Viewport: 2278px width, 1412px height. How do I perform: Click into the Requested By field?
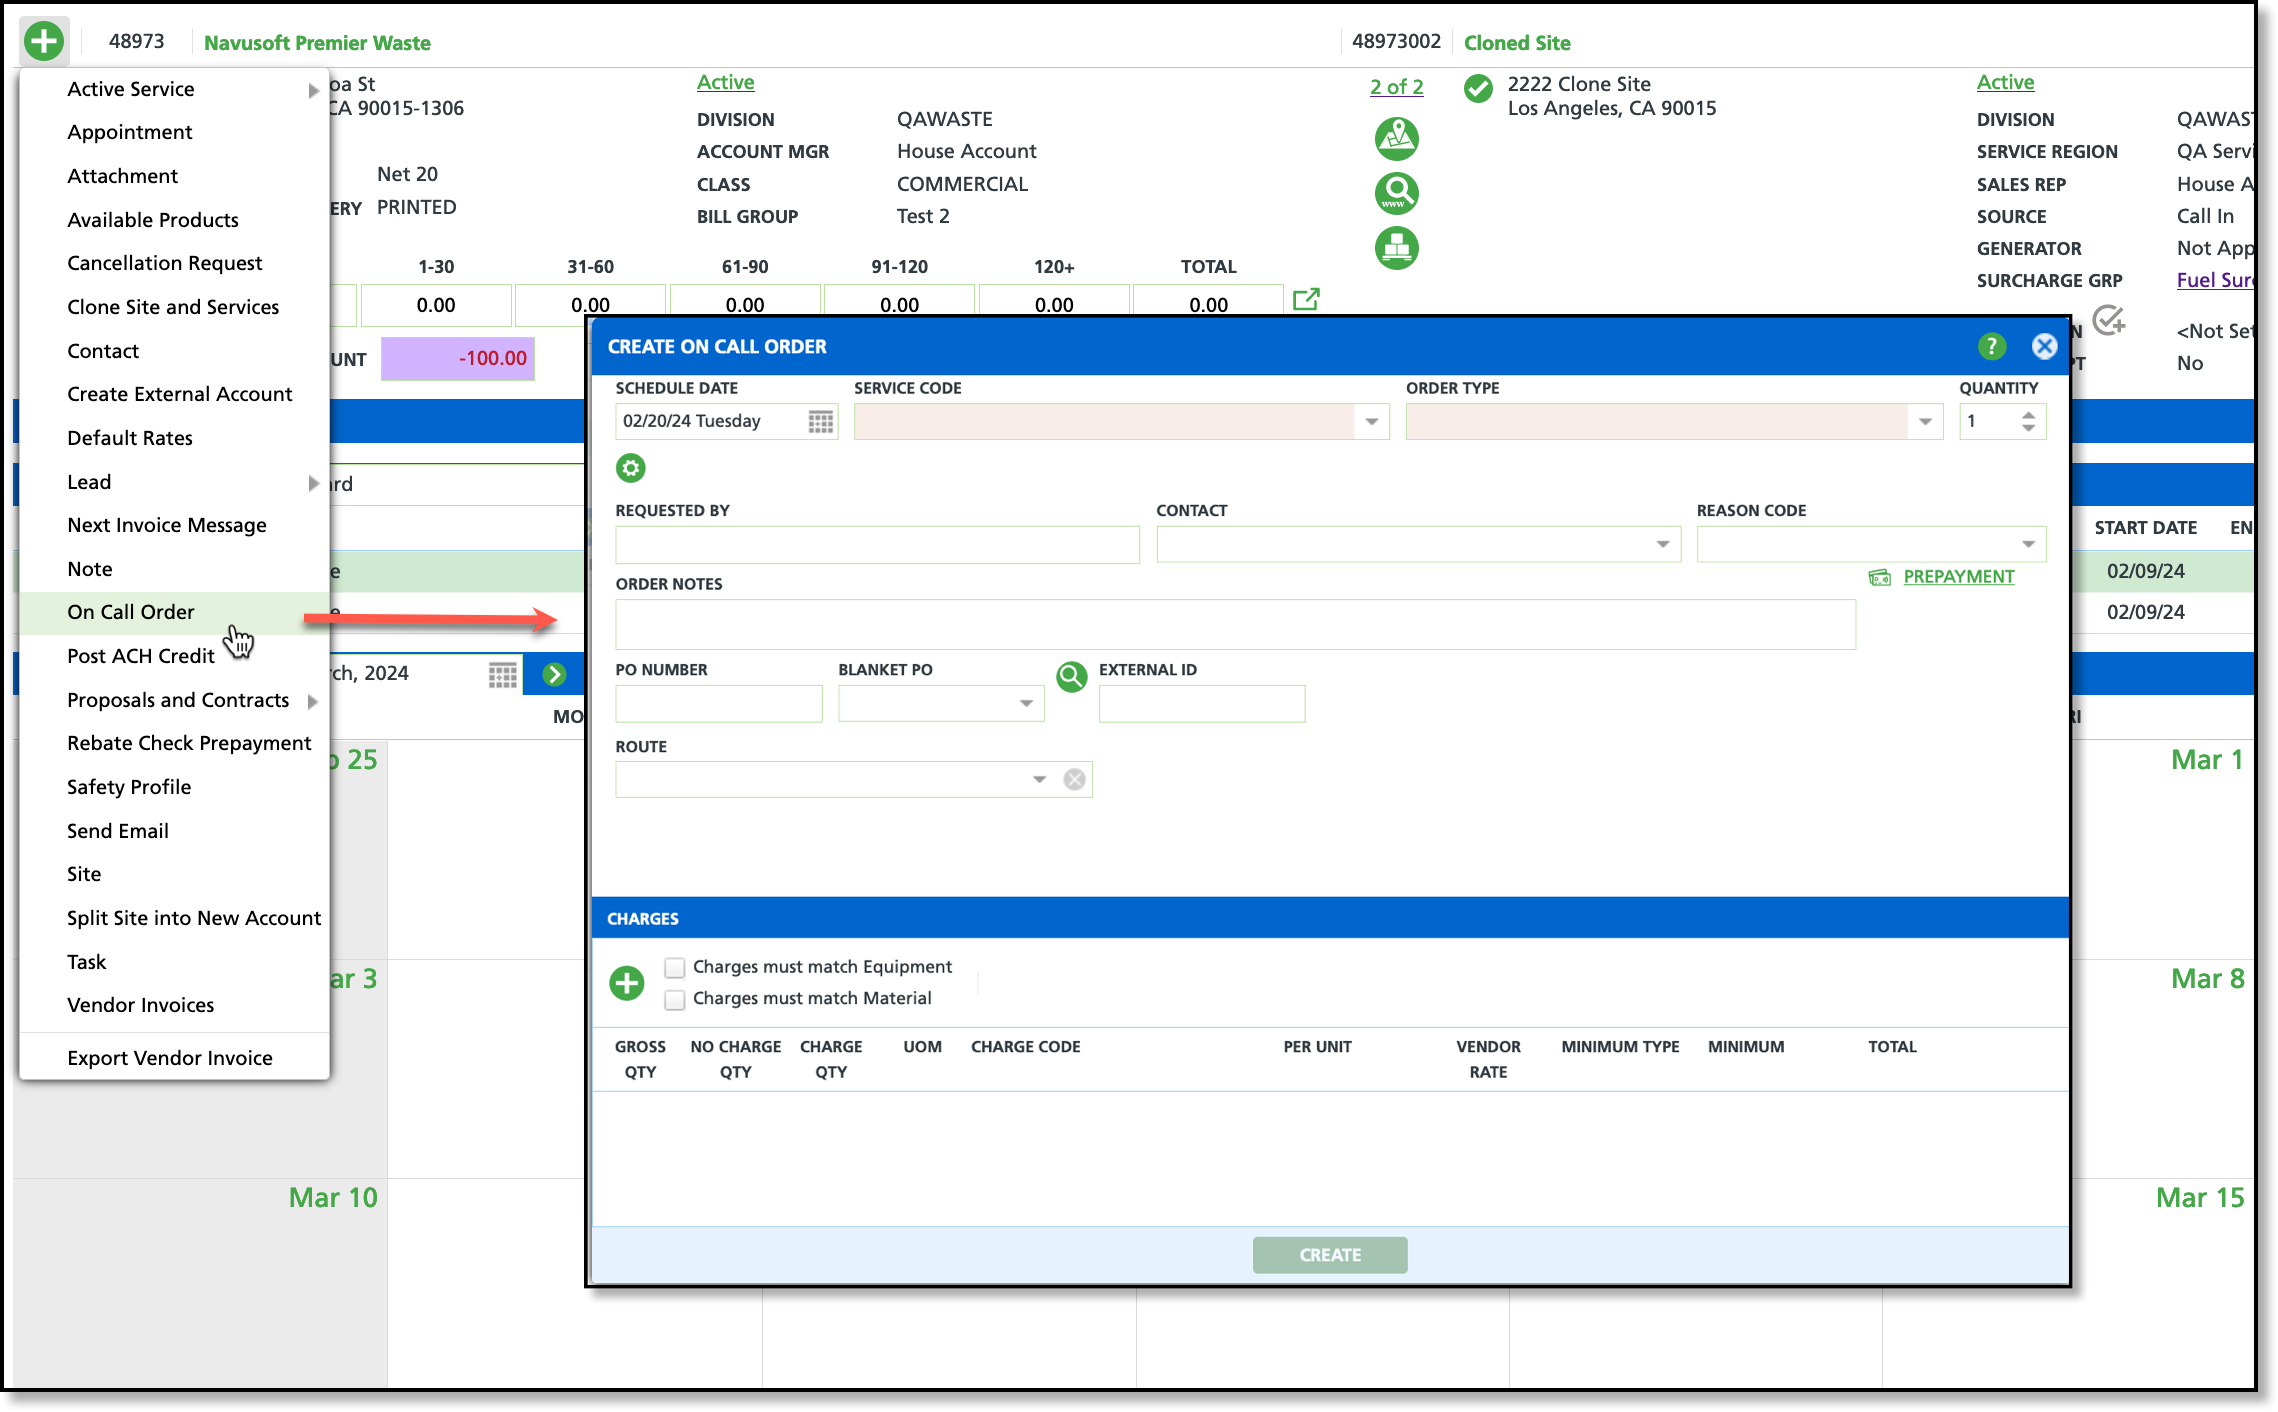tap(877, 545)
